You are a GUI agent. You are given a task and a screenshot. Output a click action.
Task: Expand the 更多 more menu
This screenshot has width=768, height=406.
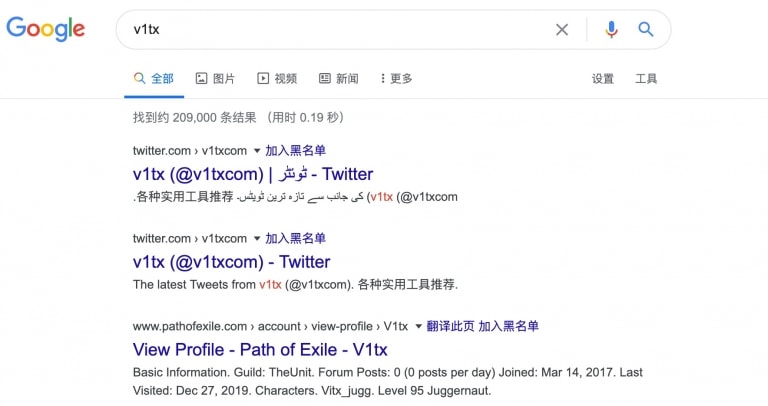pyautogui.click(x=396, y=78)
